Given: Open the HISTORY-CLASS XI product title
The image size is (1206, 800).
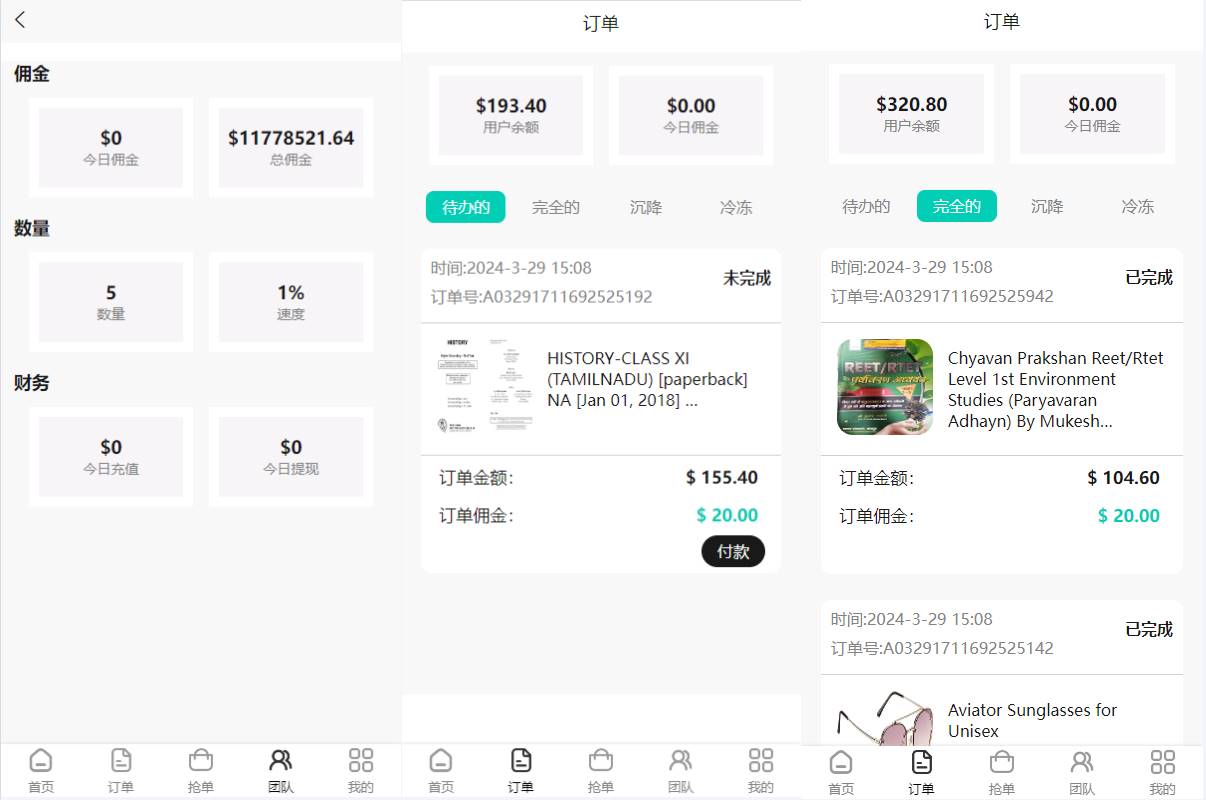Looking at the screenshot, I should click(x=647, y=379).
